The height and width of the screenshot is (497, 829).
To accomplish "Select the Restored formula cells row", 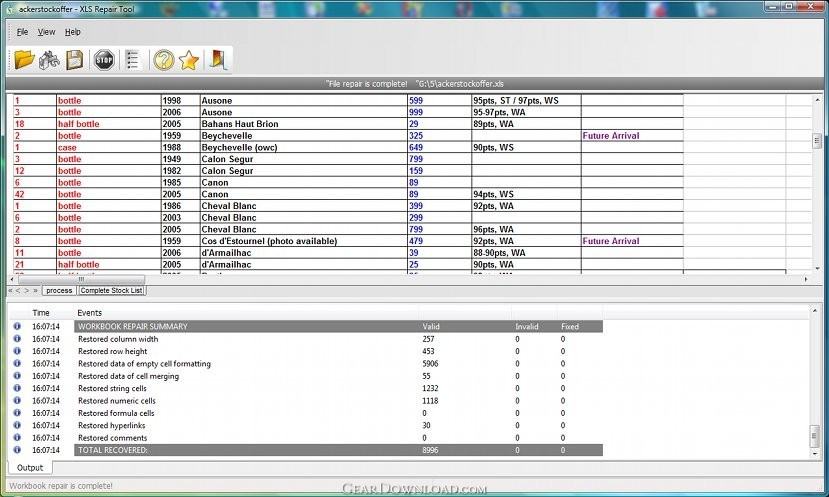I will [x=338, y=413].
